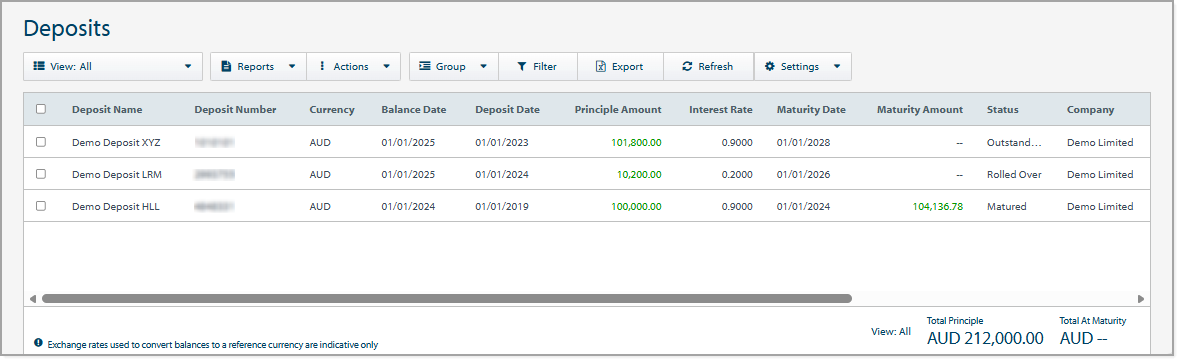
Task: Click the Reports document icon
Action: click(x=225, y=66)
